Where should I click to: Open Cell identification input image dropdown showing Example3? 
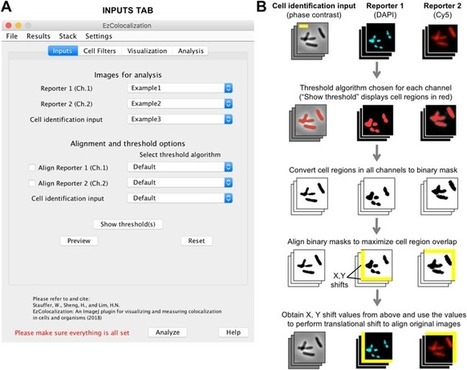point(180,119)
